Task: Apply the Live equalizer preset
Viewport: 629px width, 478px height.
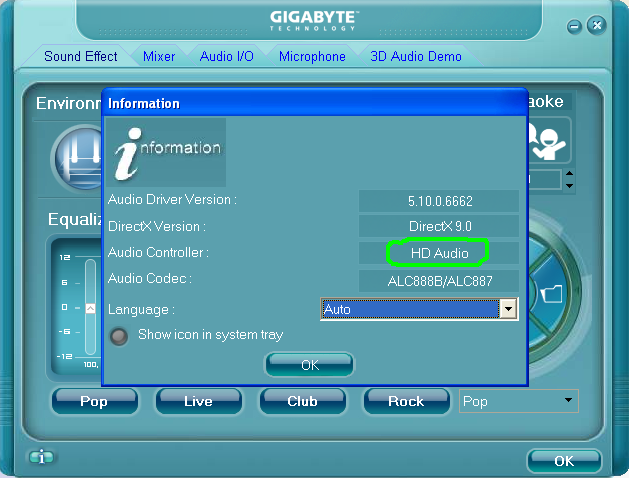Action: (x=199, y=401)
